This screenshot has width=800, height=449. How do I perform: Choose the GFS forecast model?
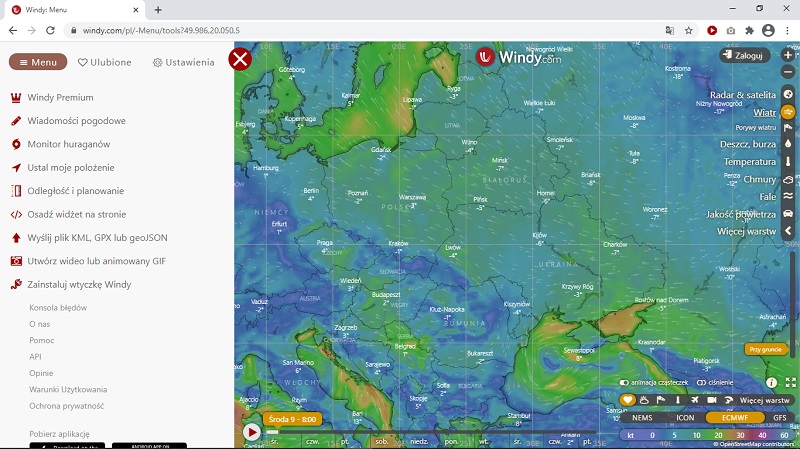click(780, 417)
